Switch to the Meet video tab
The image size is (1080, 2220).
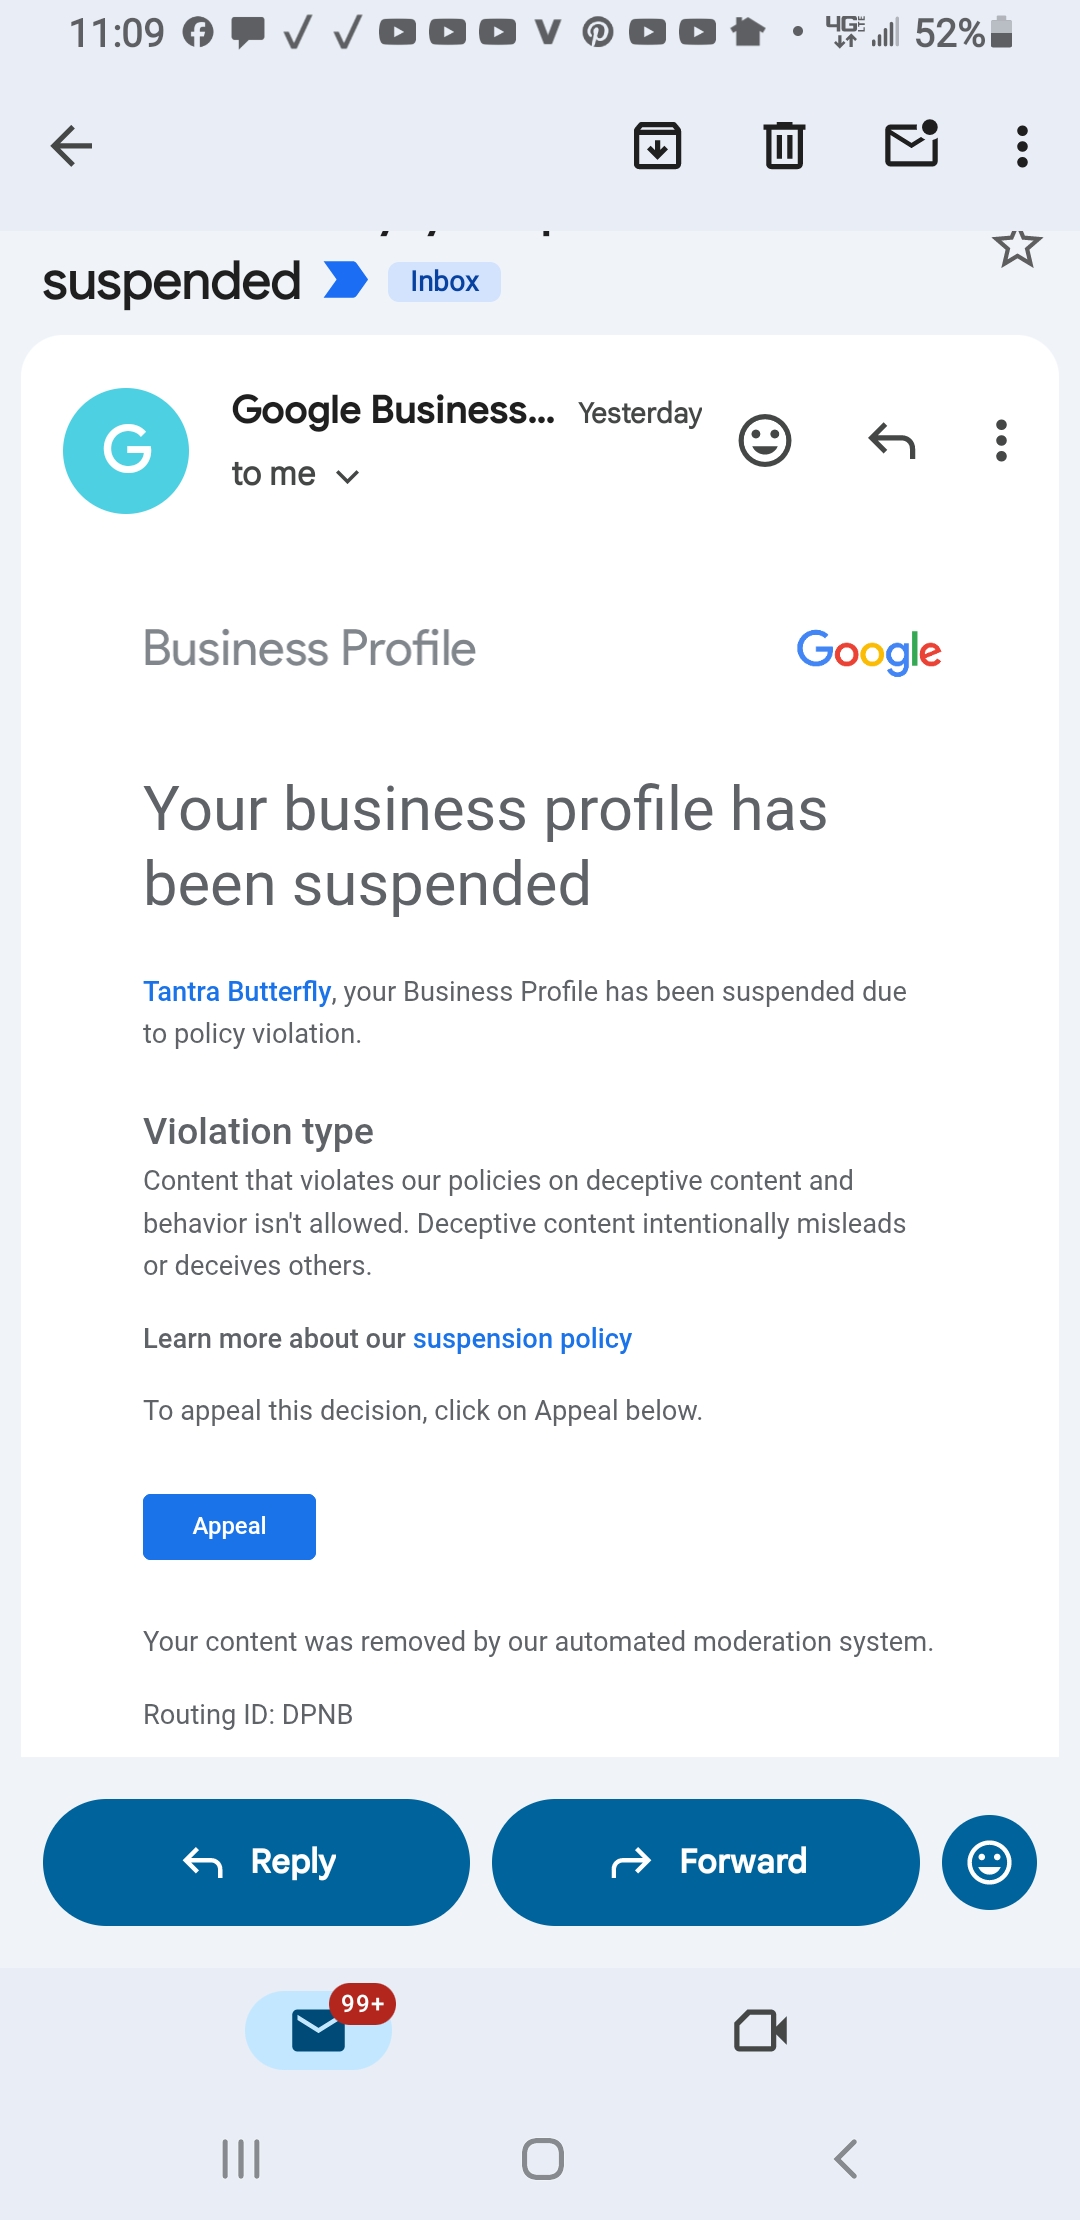760,2030
